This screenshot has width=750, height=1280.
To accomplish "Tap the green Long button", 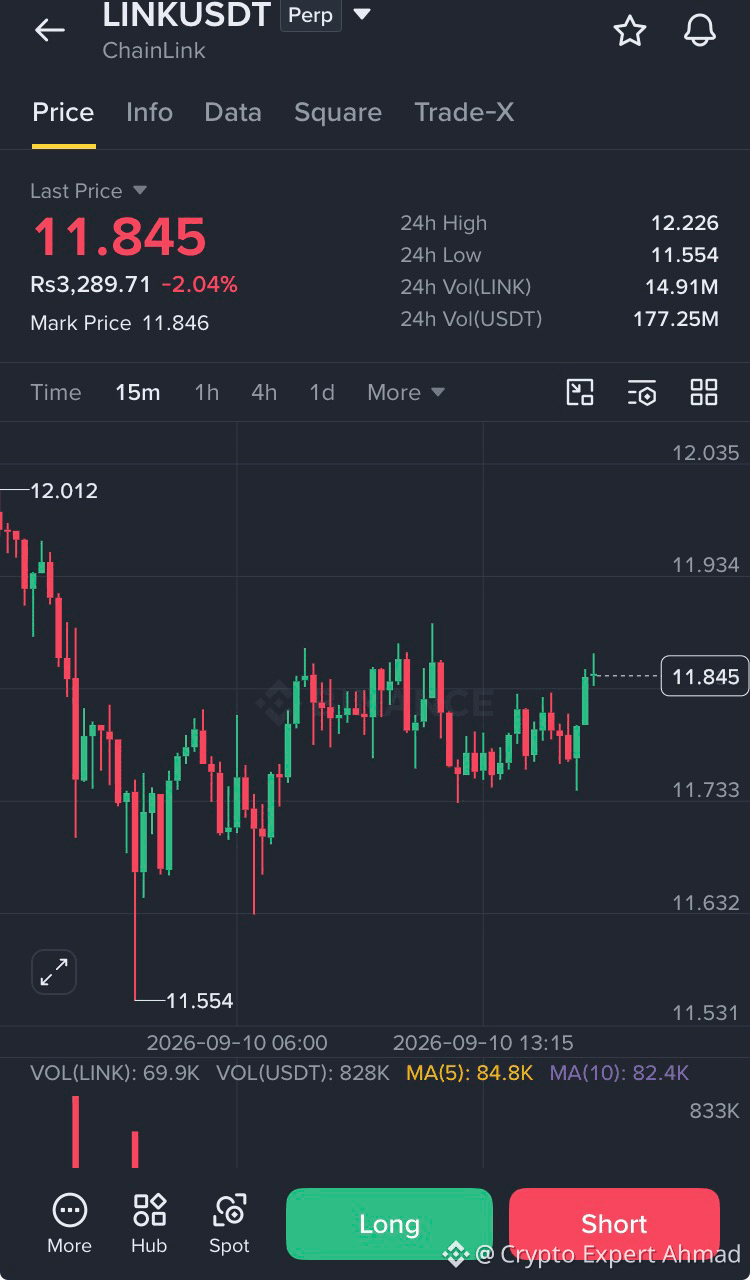I will (x=389, y=1223).
